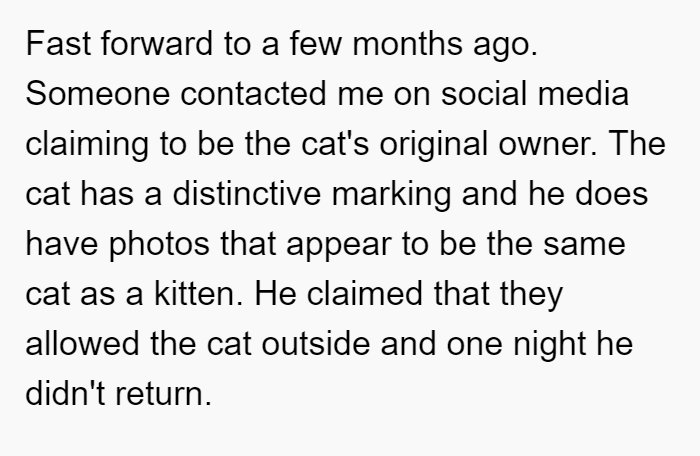The width and height of the screenshot is (700, 456).
Task: Click the word "social" in second line
Action: 484,94
